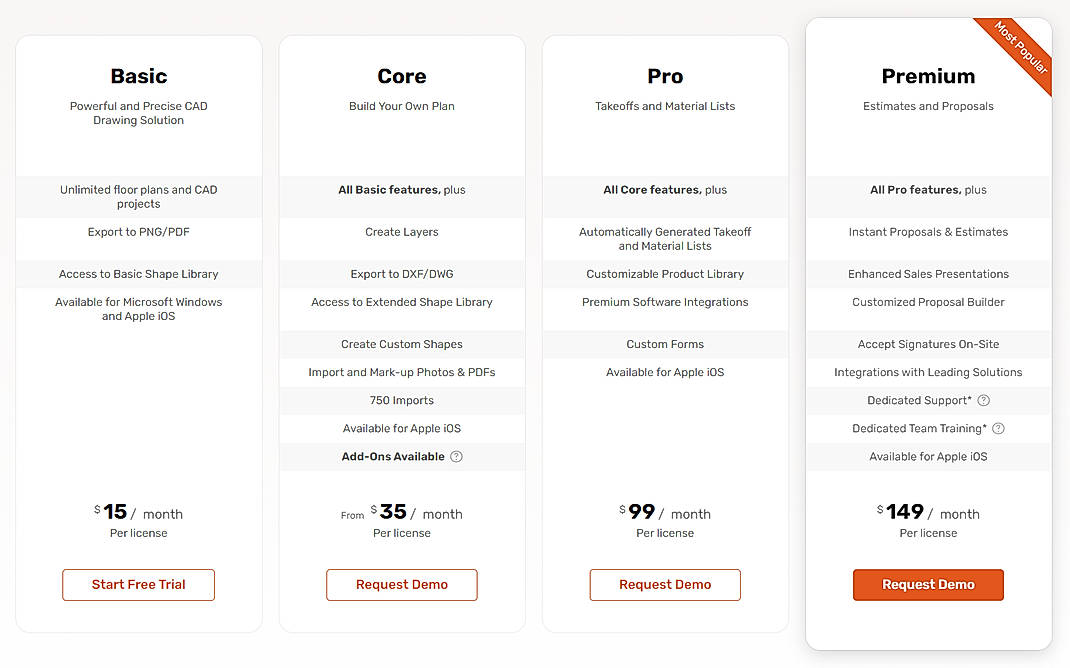Click the help icon next to Add-Ons Available

click(456, 457)
